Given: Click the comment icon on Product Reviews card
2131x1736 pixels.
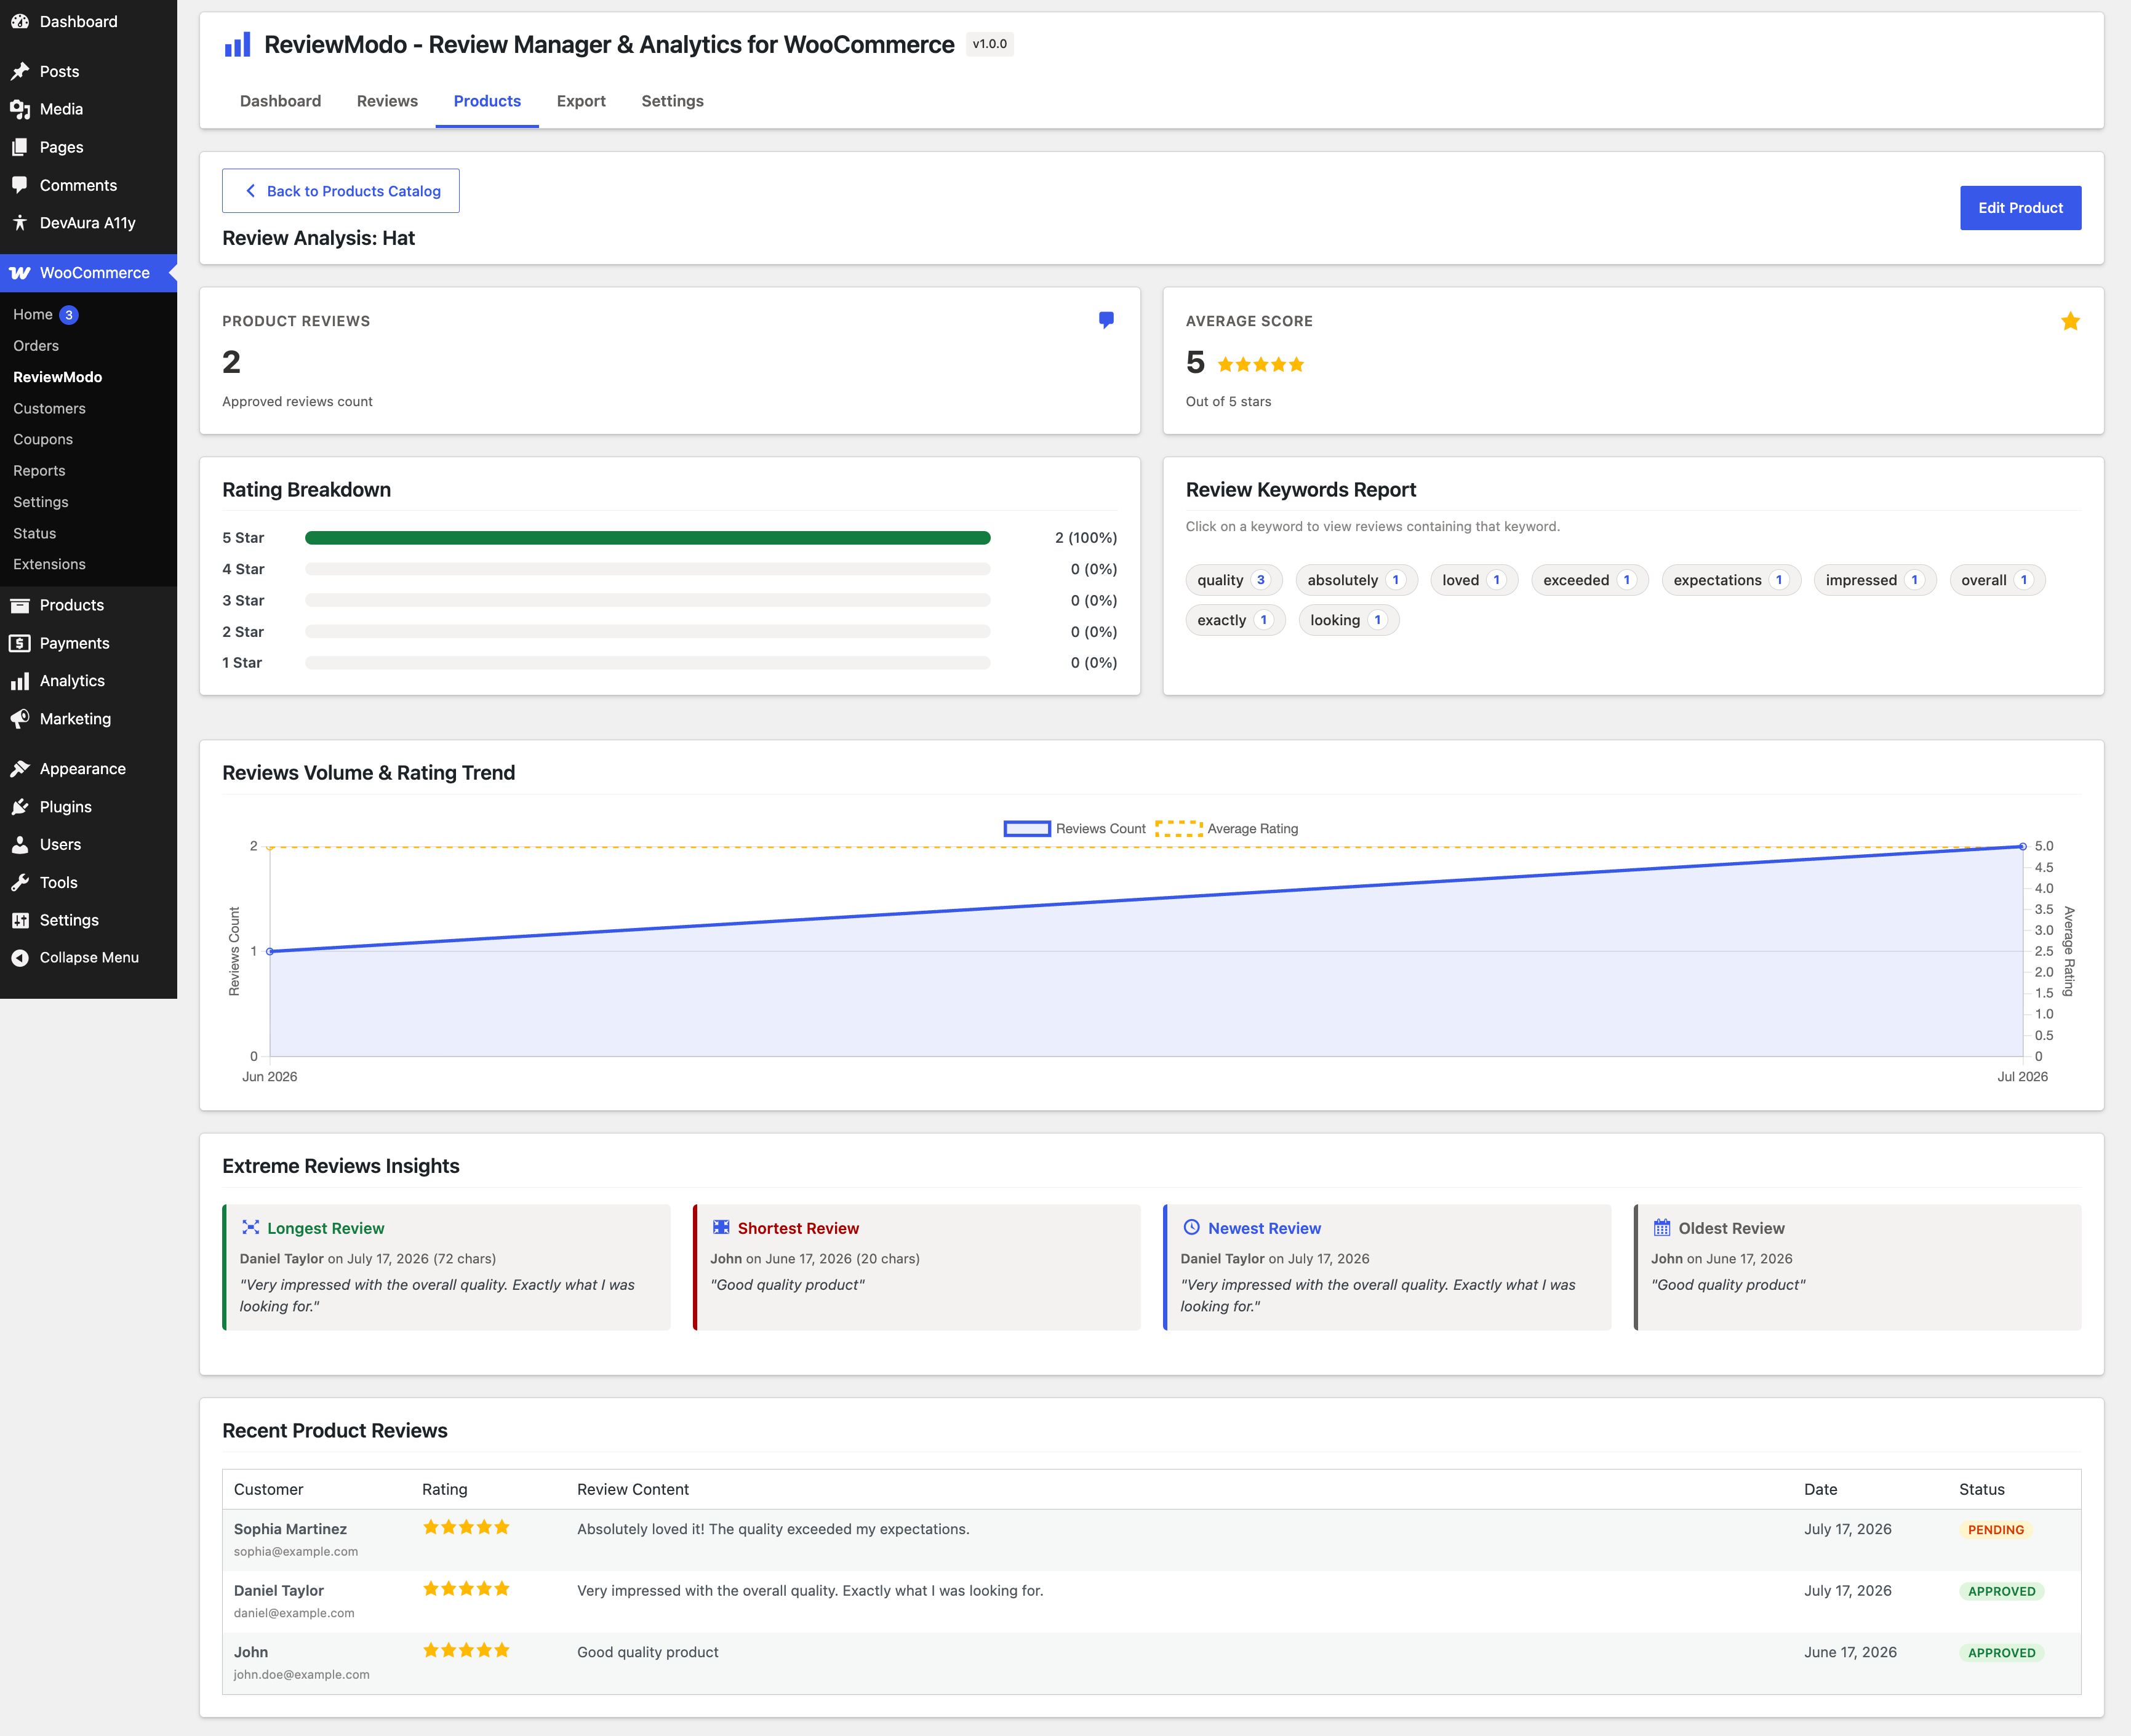Looking at the screenshot, I should [1106, 320].
